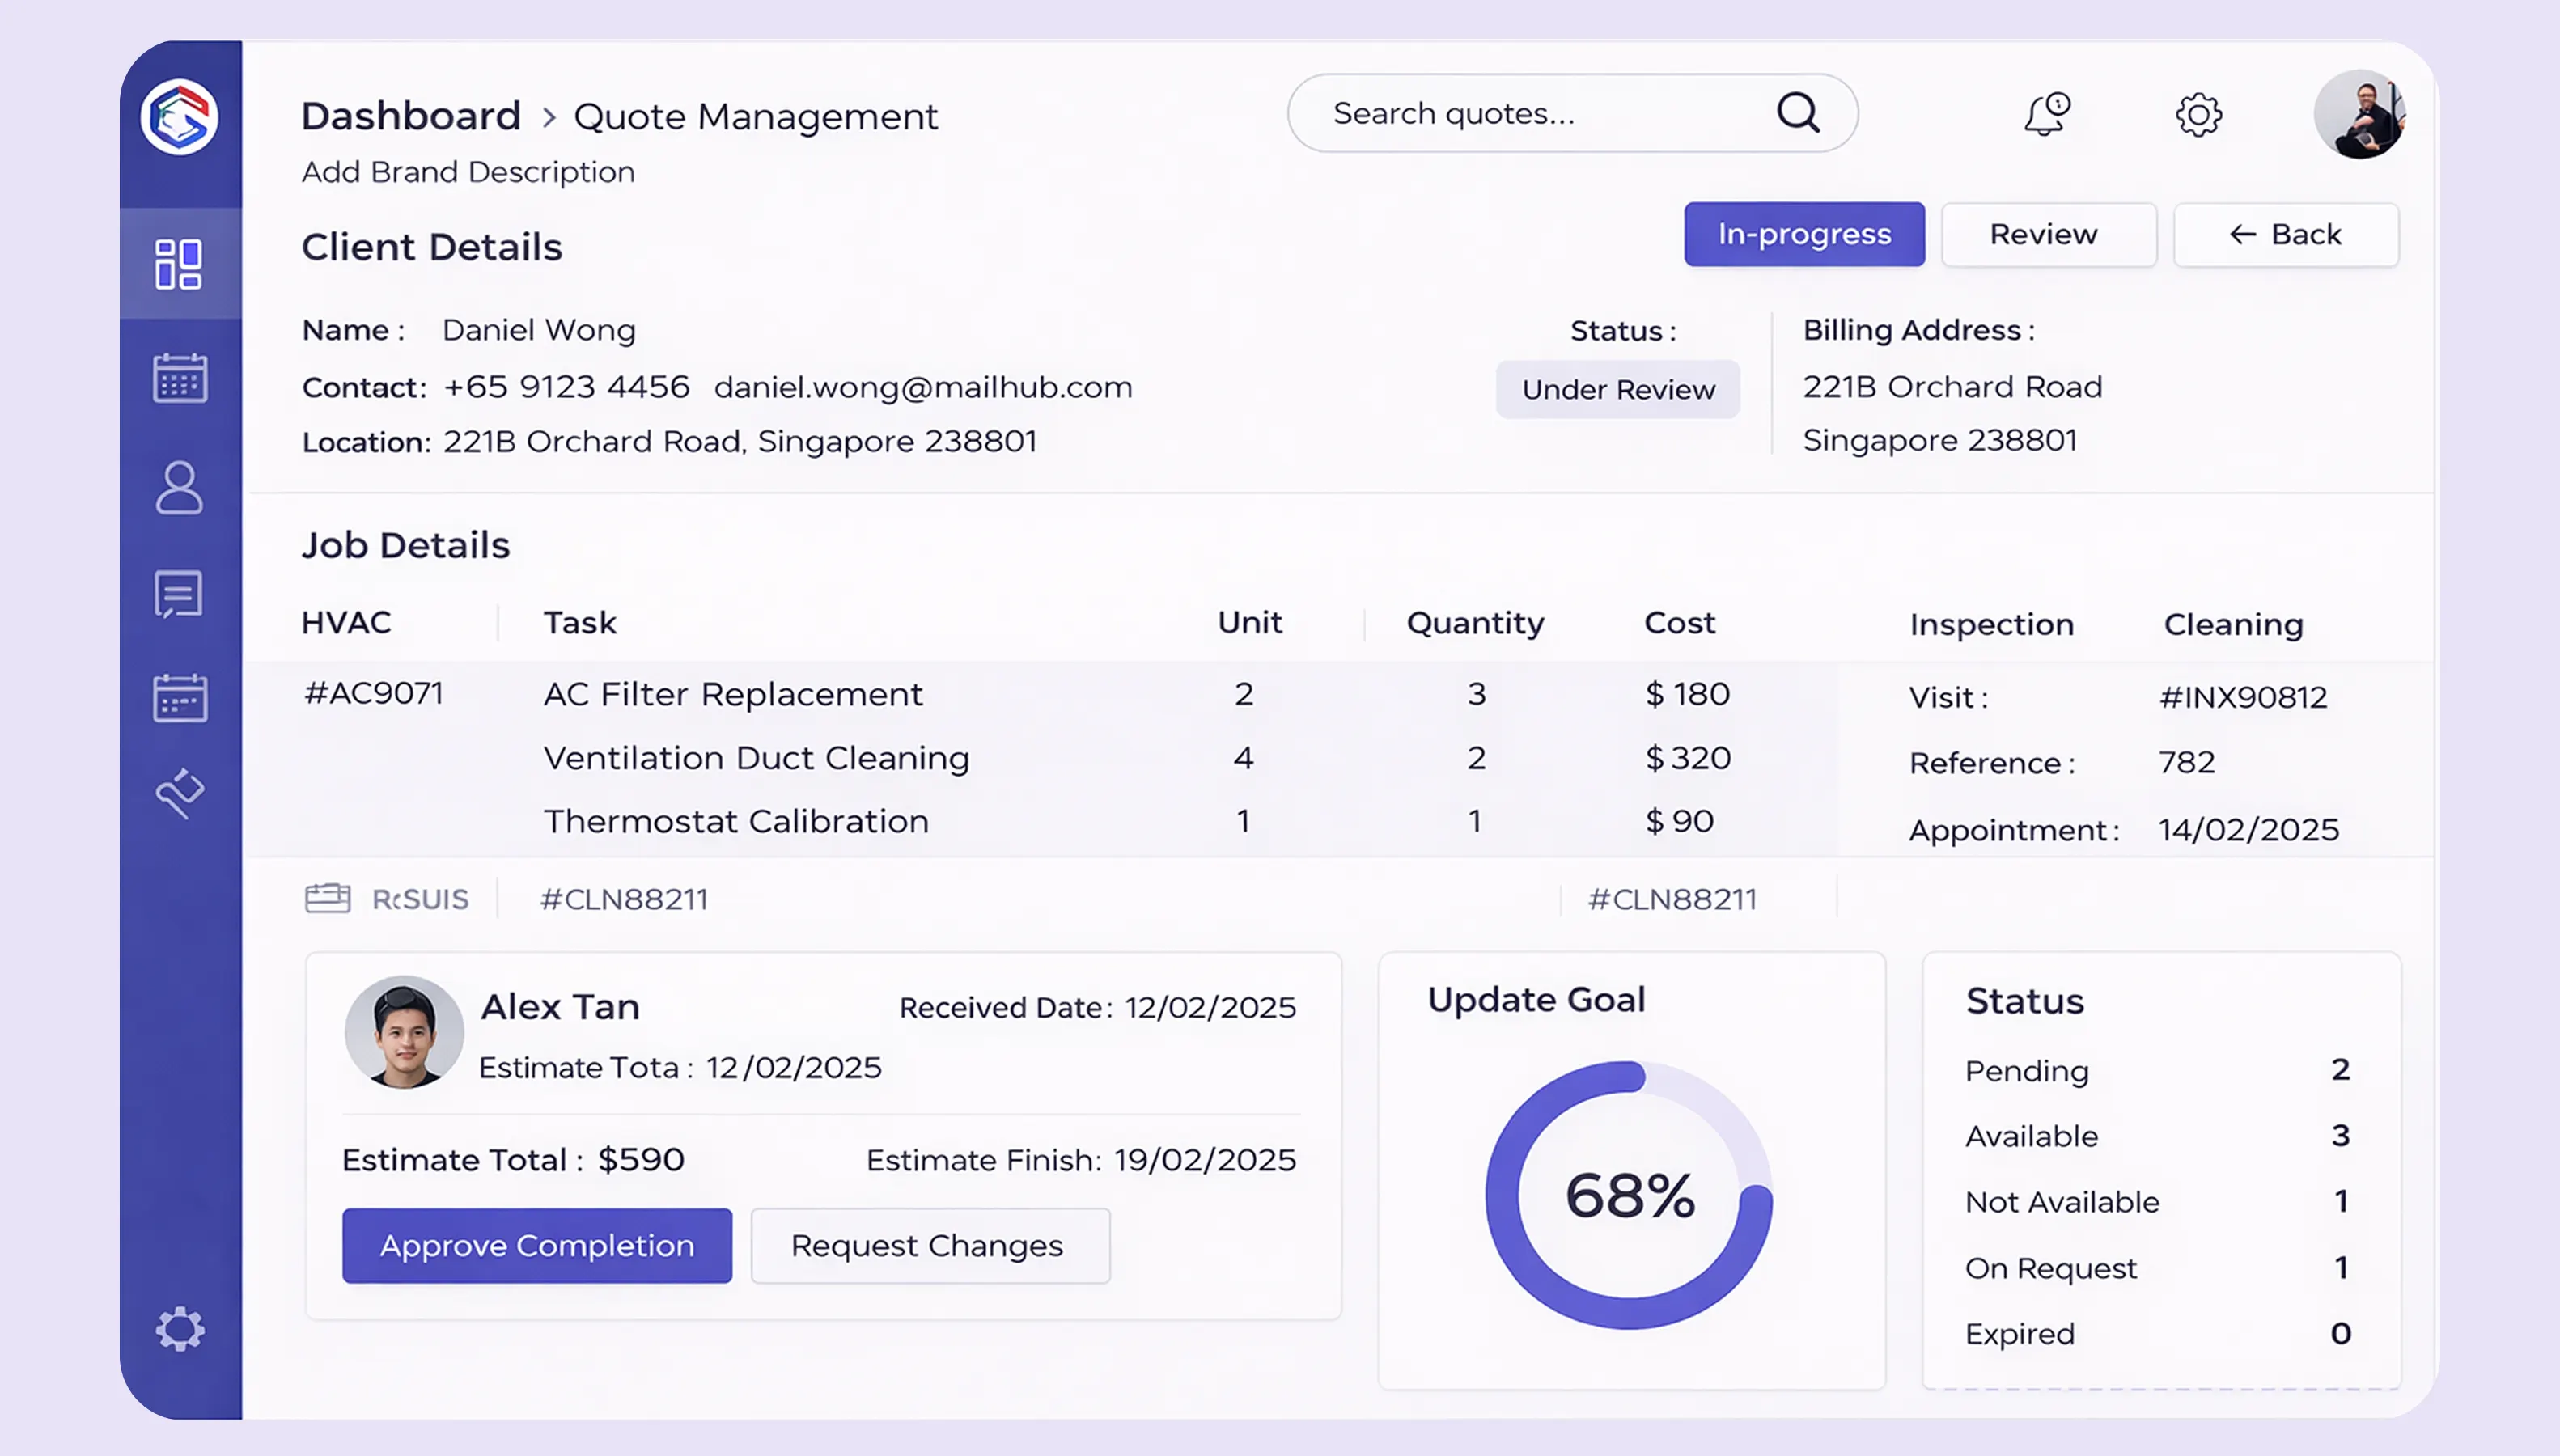Open the dashboard grid icon in sidebar
2560x1456 pixels.
point(179,264)
